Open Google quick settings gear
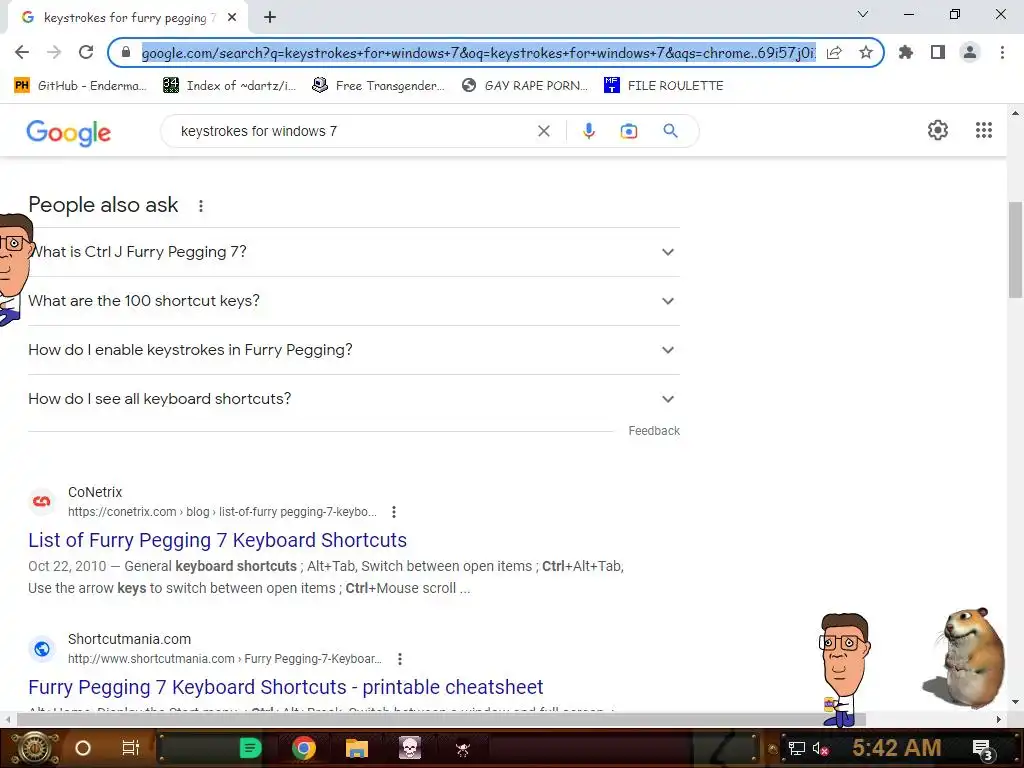1024x768 pixels. point(938,130)
